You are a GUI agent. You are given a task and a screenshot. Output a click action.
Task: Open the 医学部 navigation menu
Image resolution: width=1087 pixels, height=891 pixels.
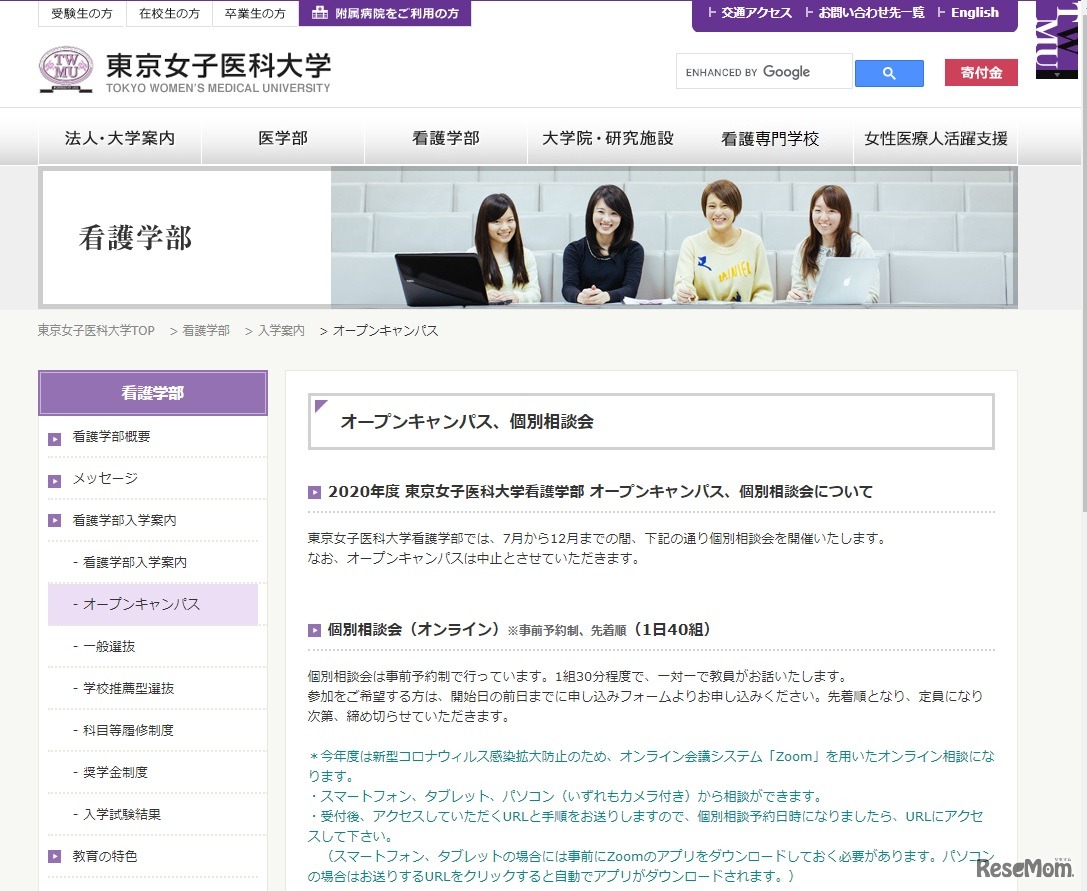coord(283,139)
